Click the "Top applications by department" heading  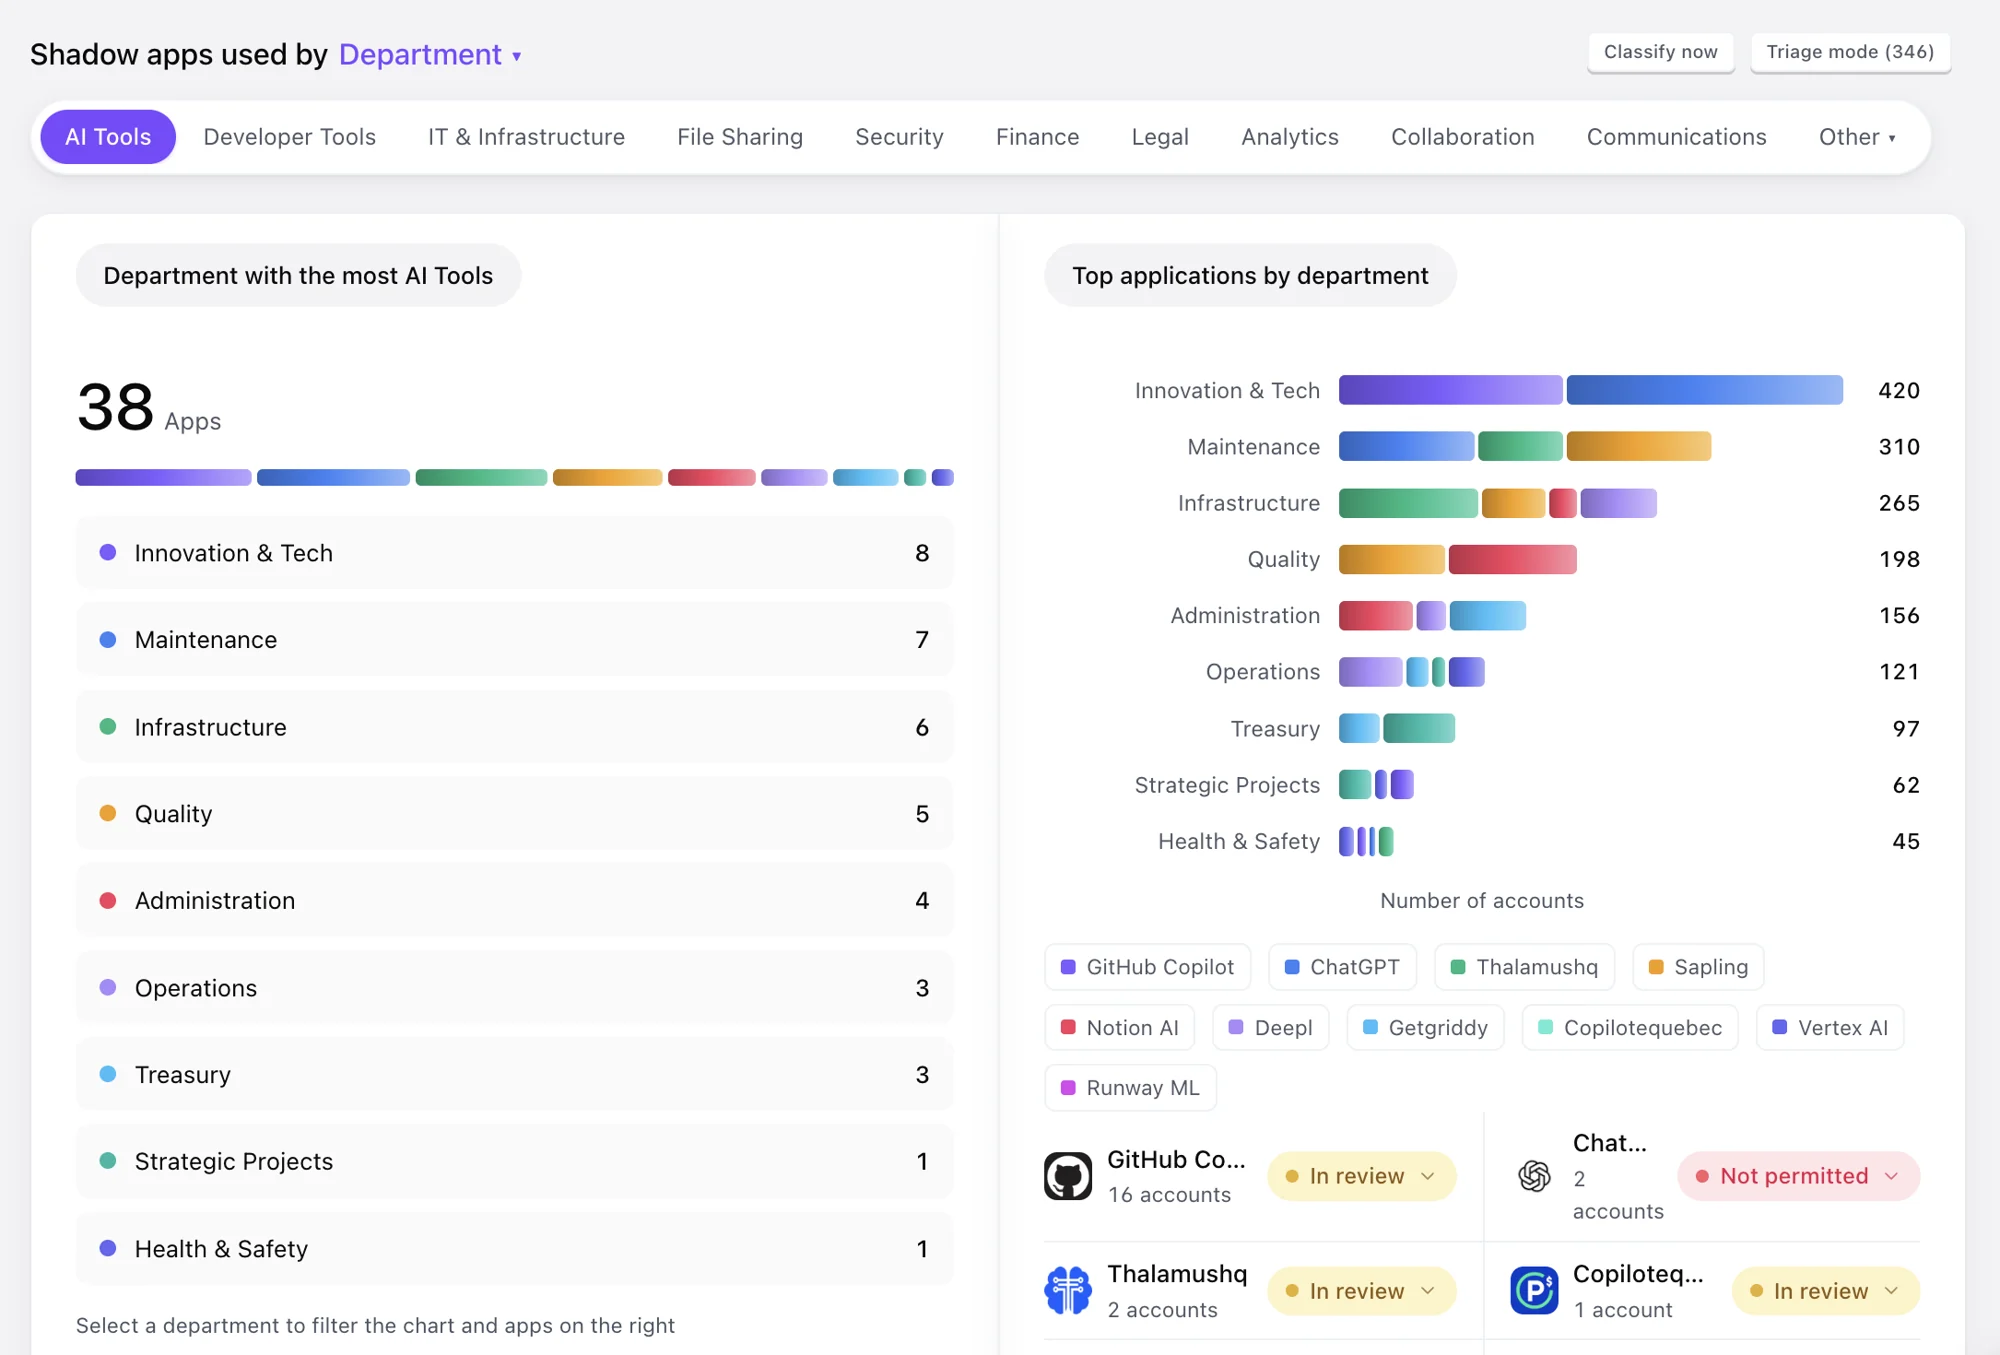point(1250,276)
